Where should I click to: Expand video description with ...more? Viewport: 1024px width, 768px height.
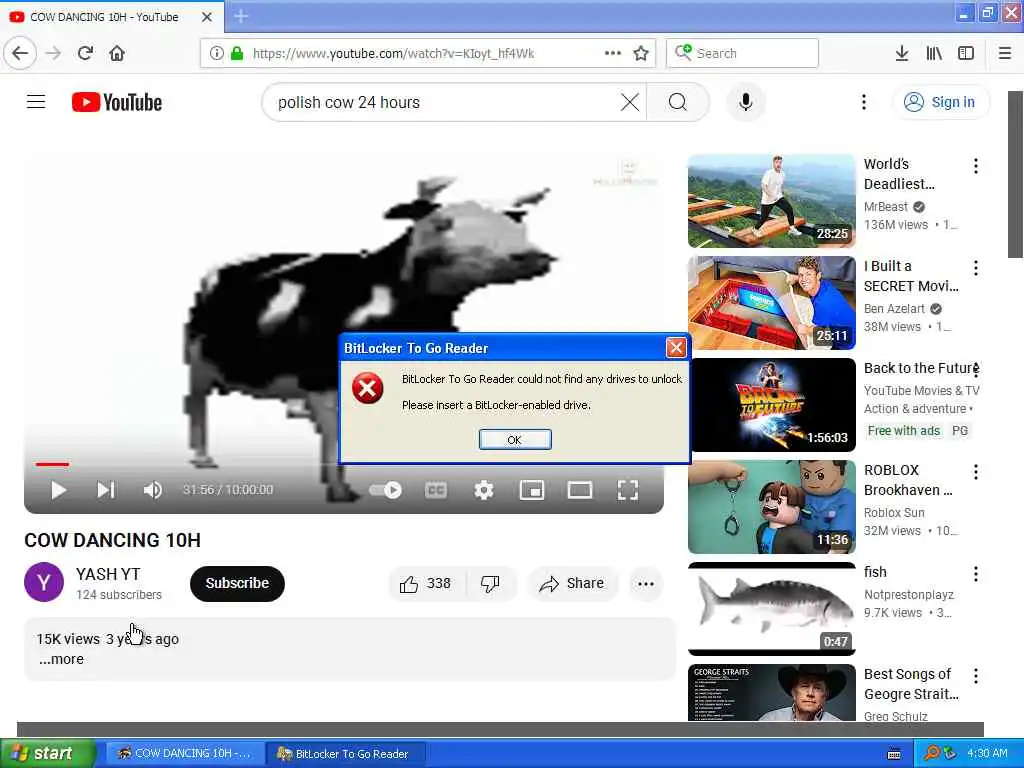pyautogui.click(x=61, y=659)
